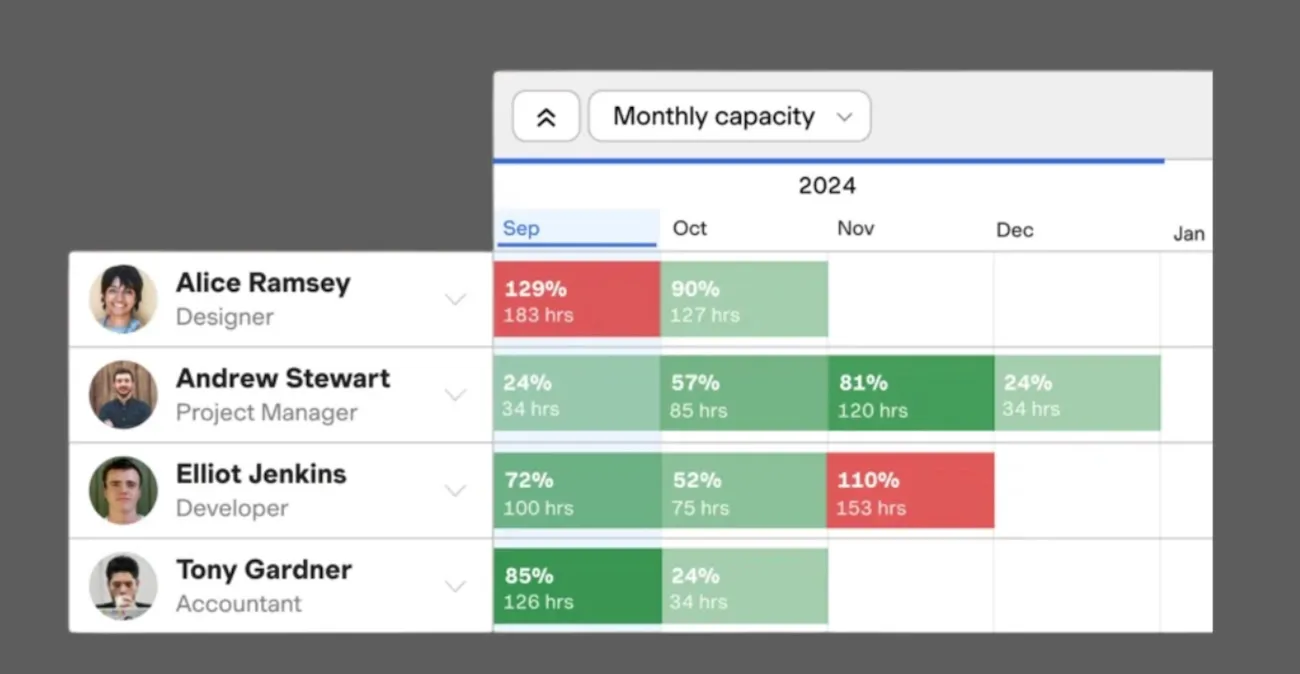The image size is (1300, 674).
Task: Select the Dec month label
Action: [x=1014, y=230]
